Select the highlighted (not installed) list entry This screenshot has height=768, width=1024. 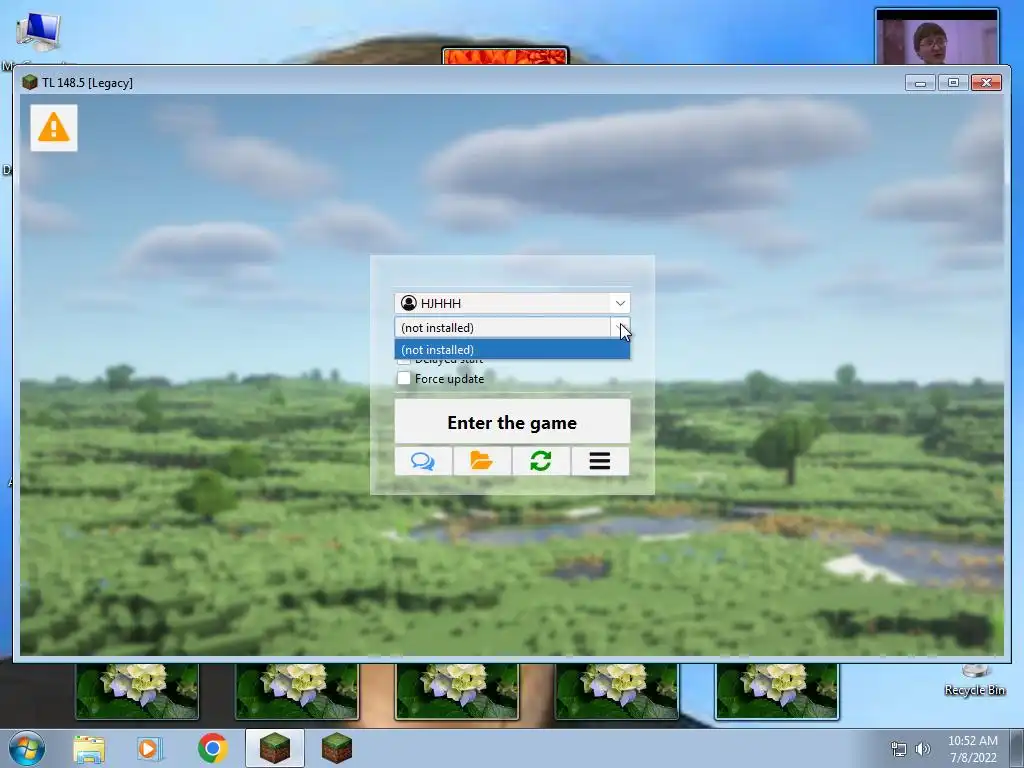(x=512, y=349)
